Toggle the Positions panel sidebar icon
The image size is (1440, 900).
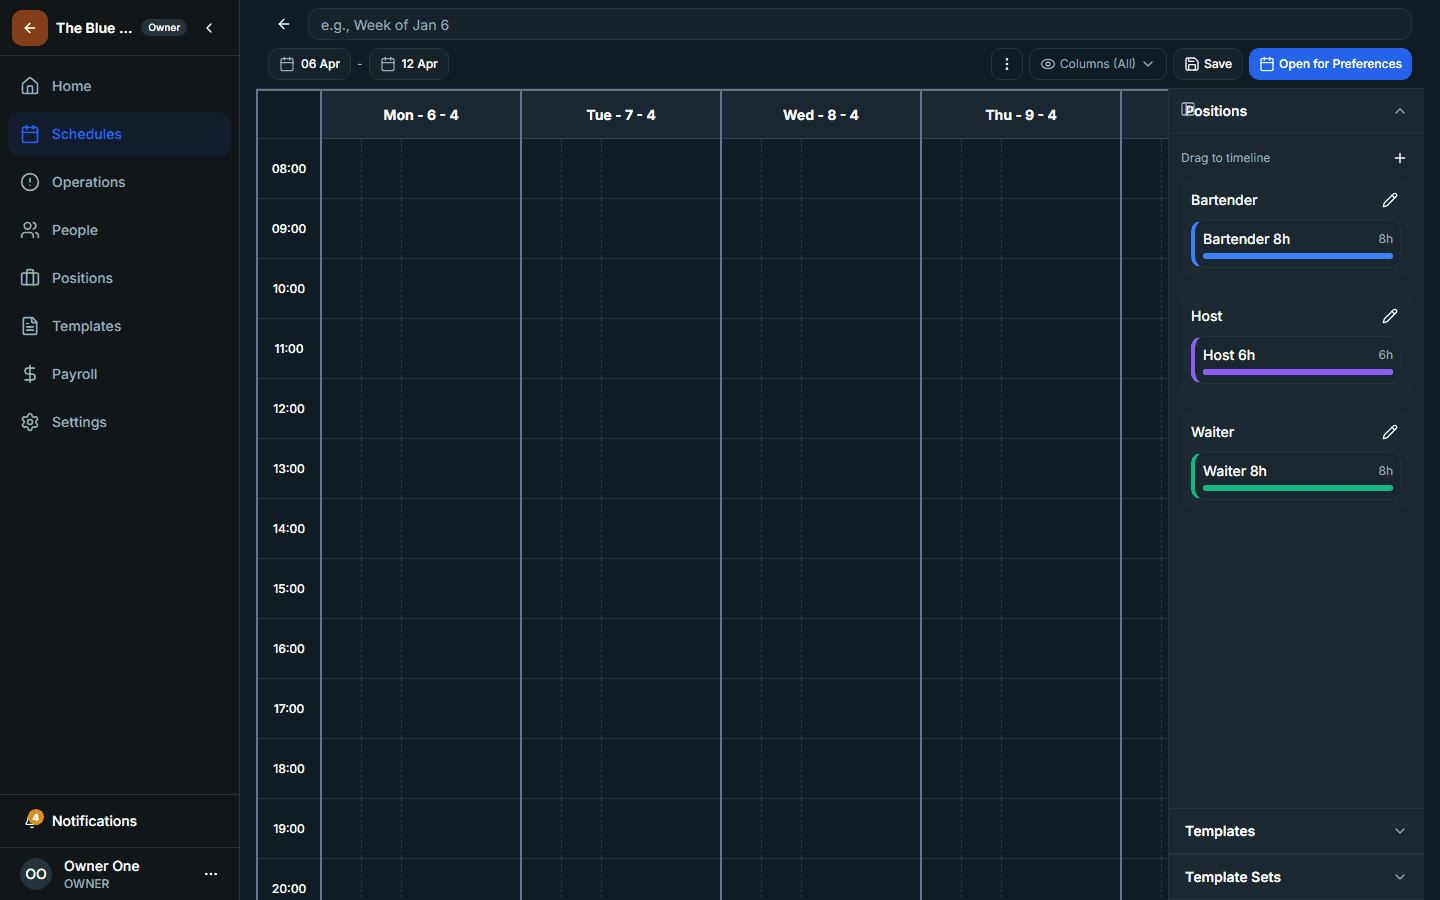point(1188,109)
